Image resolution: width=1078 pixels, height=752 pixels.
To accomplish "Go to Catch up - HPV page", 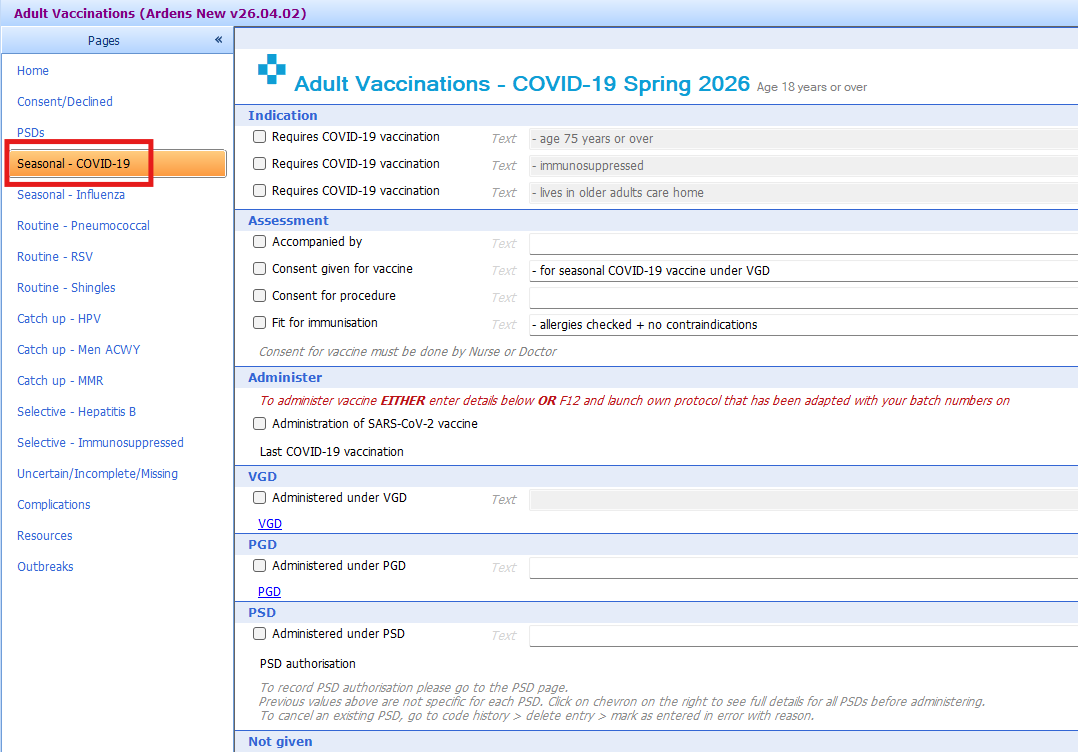I will click(x=59, y=318).
